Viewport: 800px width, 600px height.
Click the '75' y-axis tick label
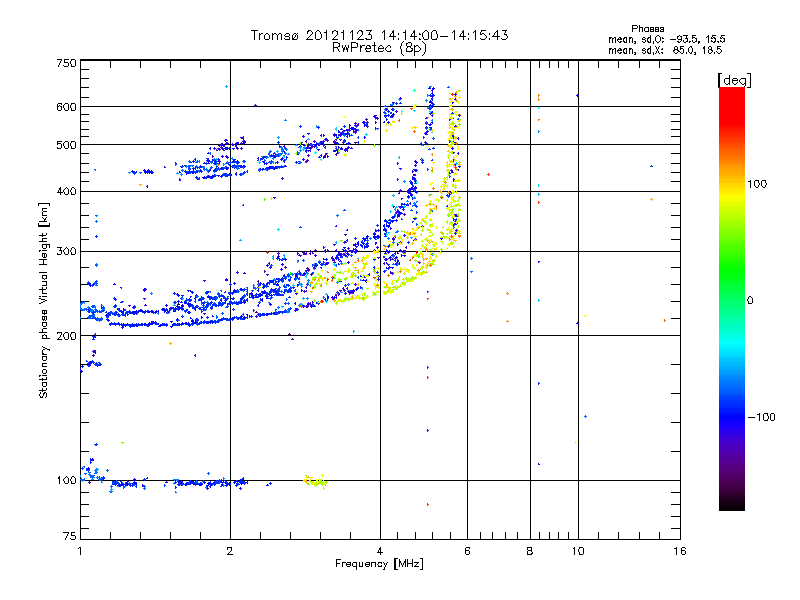click(70, 536)
